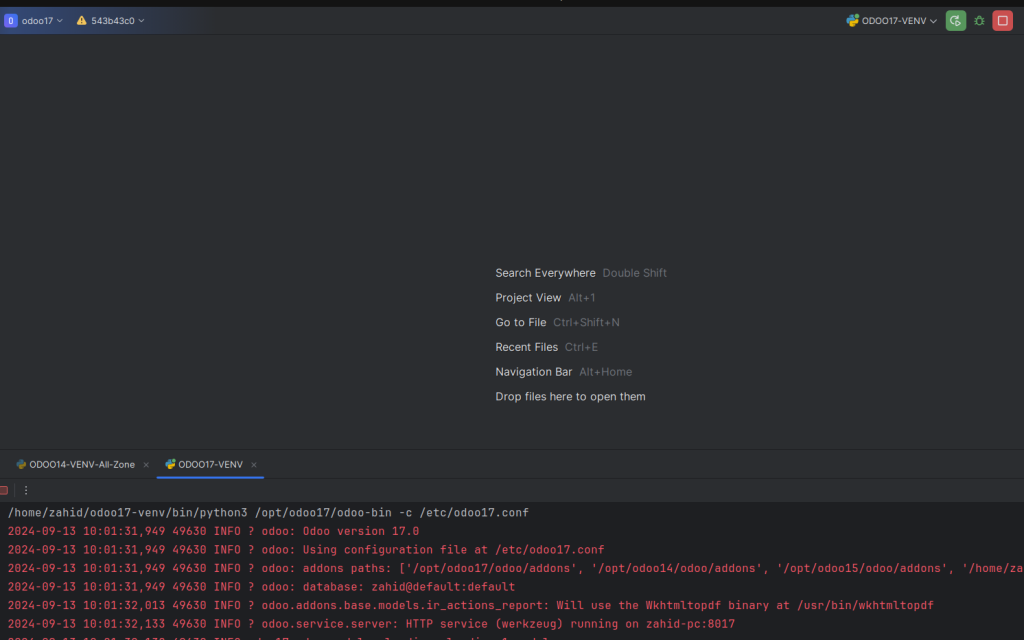Click the python3 odoo-bin command line in console

point(268,513)
